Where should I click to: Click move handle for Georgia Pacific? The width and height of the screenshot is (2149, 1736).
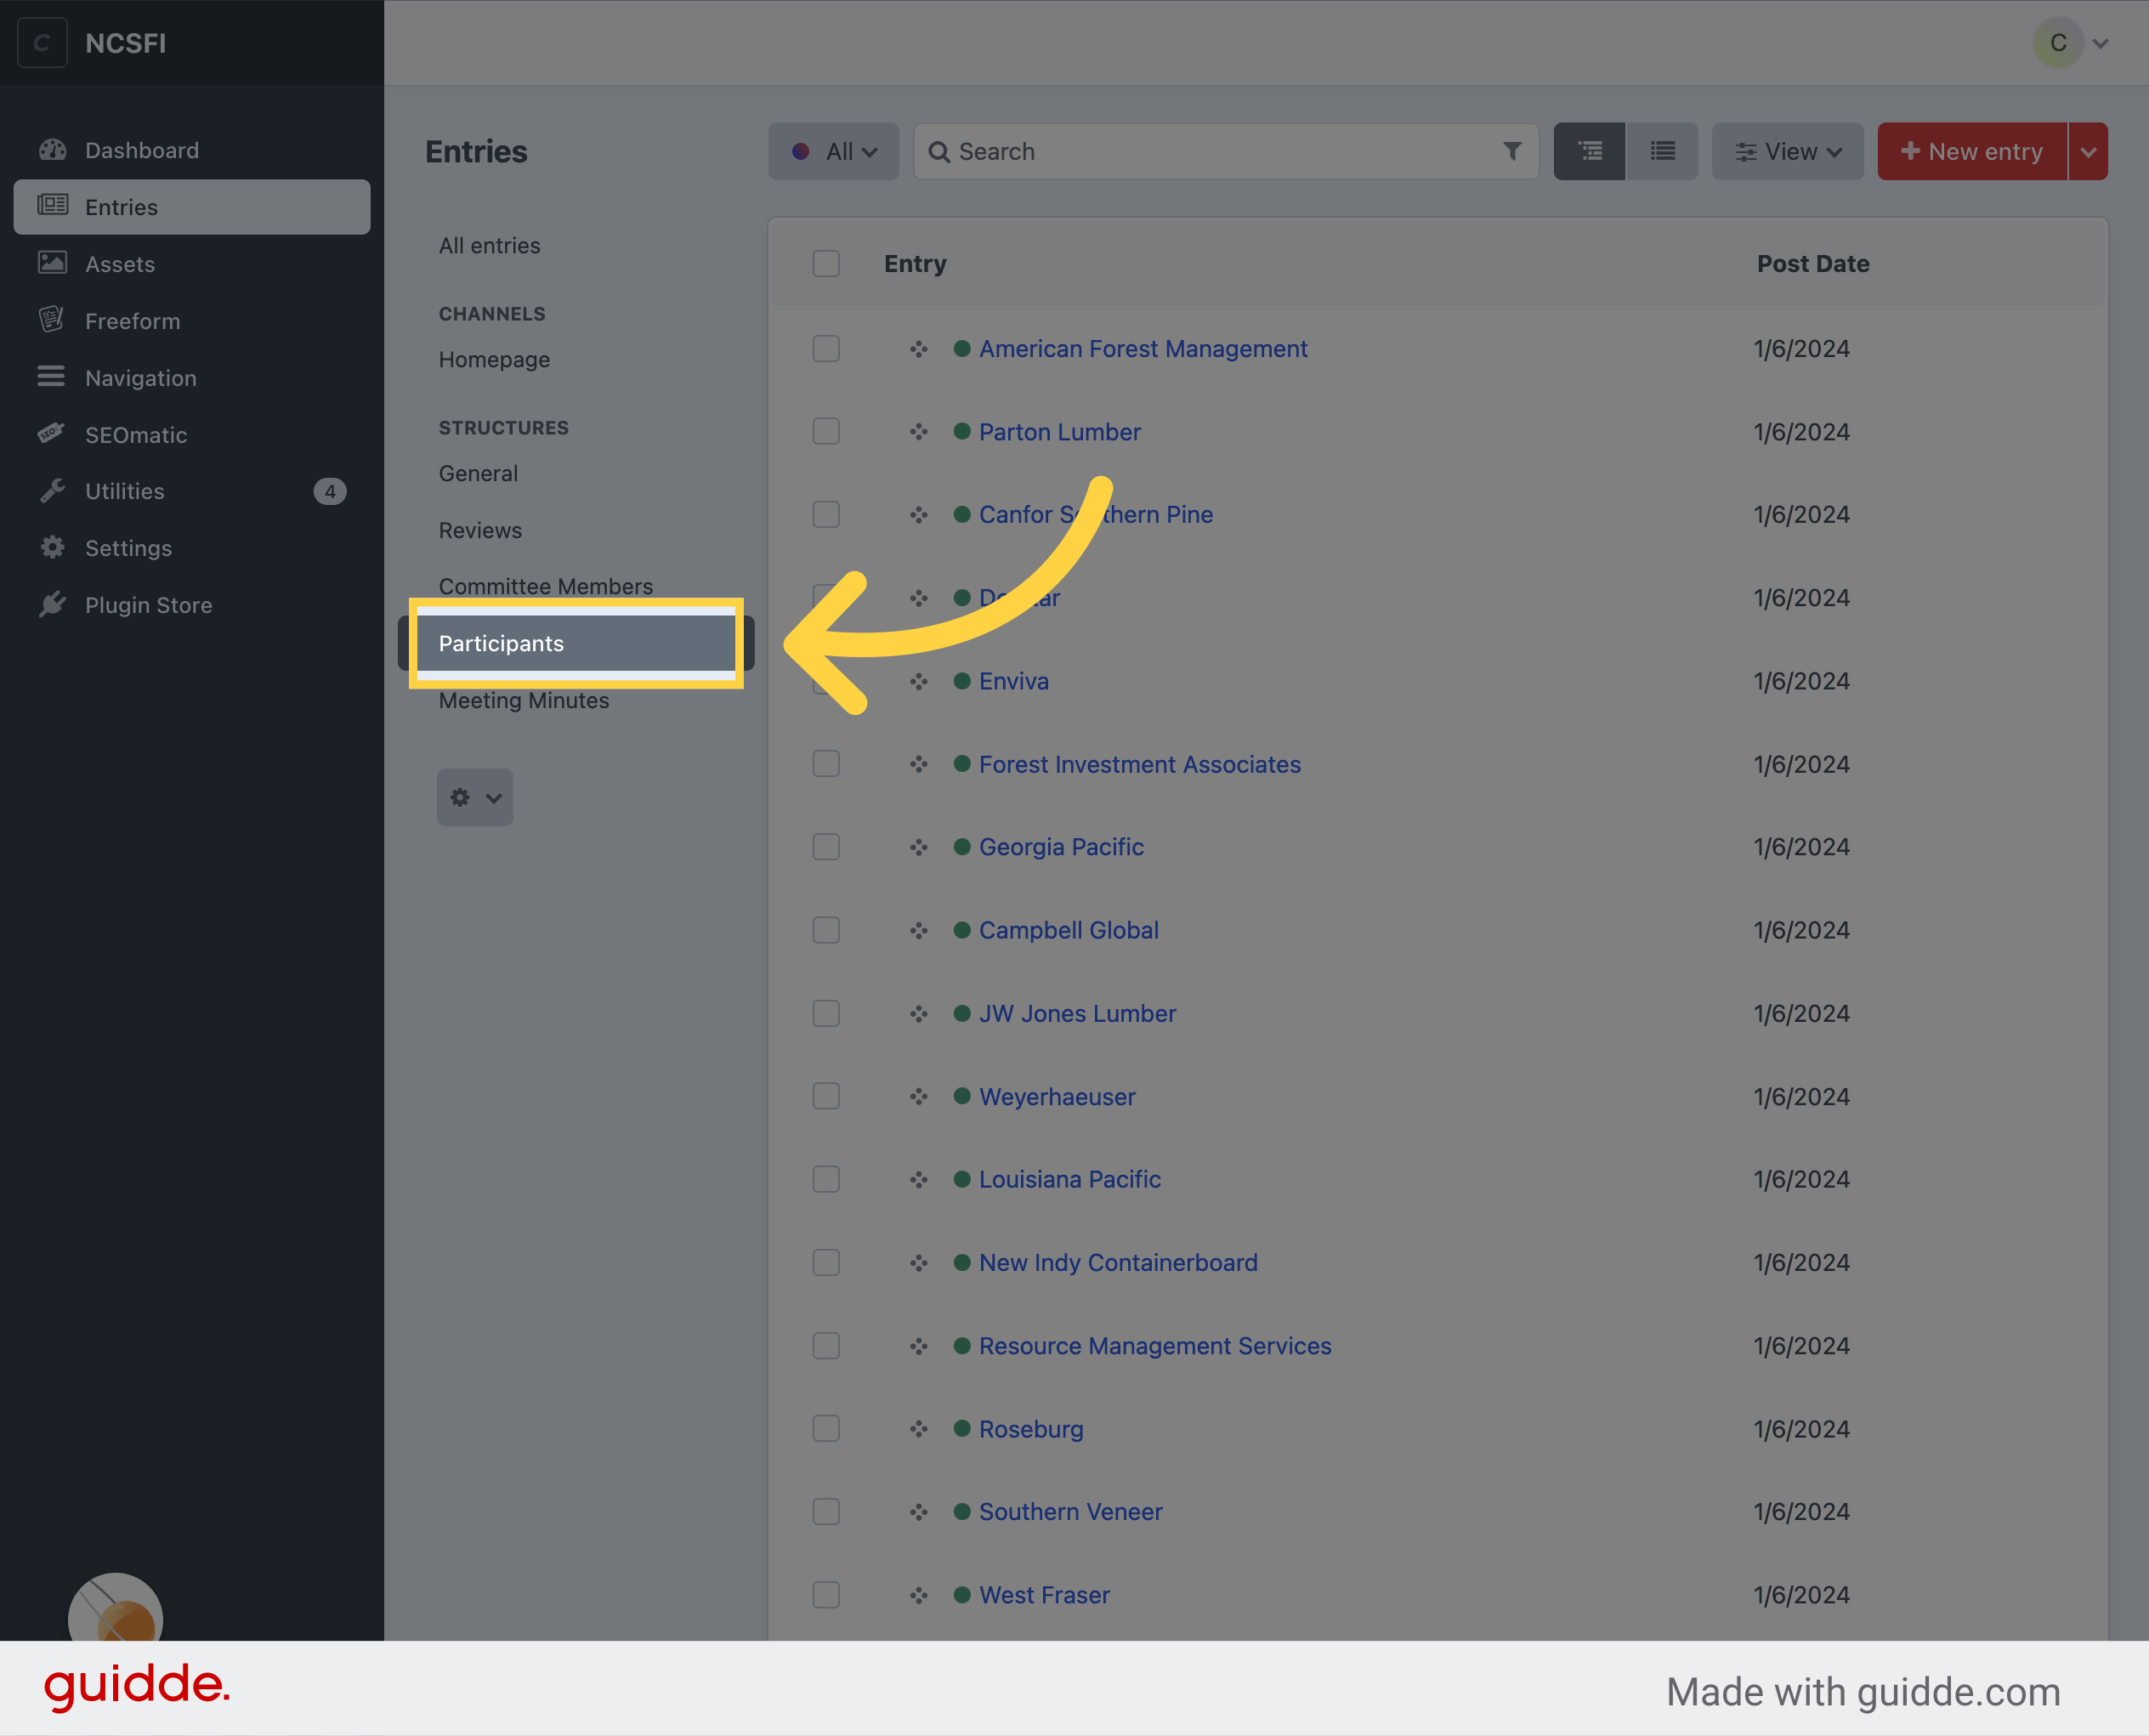pos(919,847)
